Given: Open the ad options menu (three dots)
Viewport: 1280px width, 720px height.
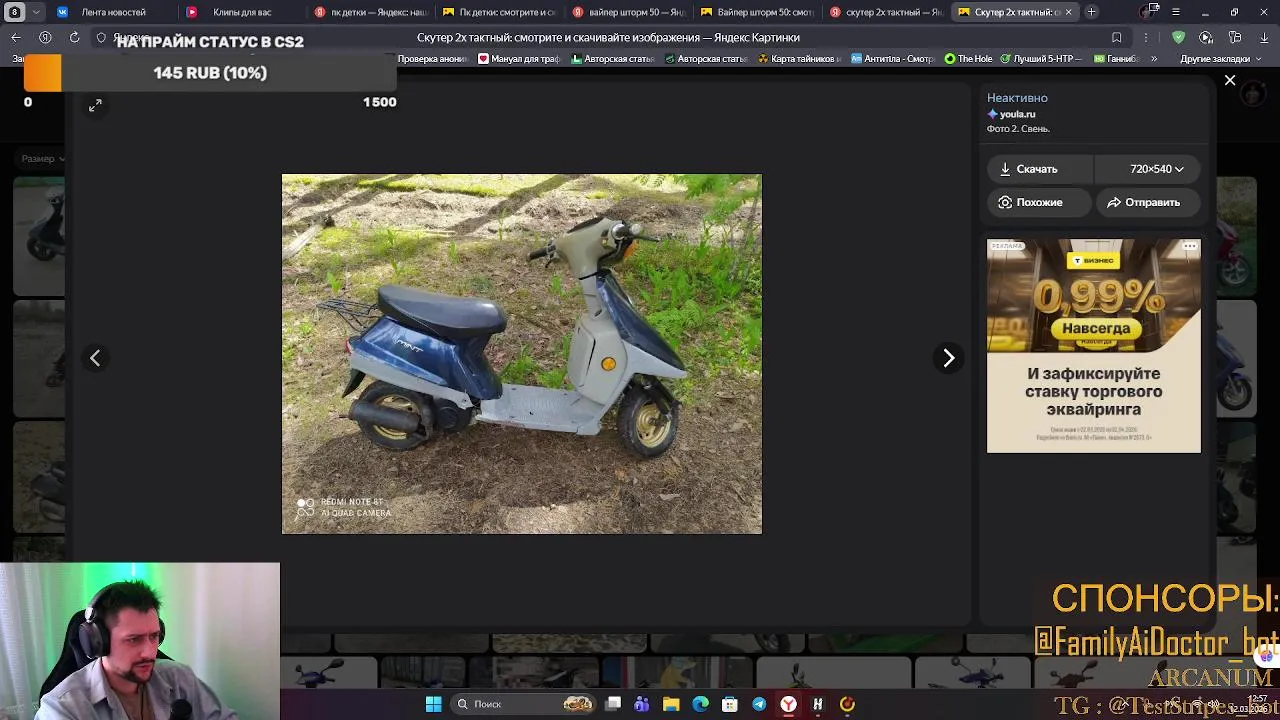Looking at the screenshot, I should [x=1190, y=246].
